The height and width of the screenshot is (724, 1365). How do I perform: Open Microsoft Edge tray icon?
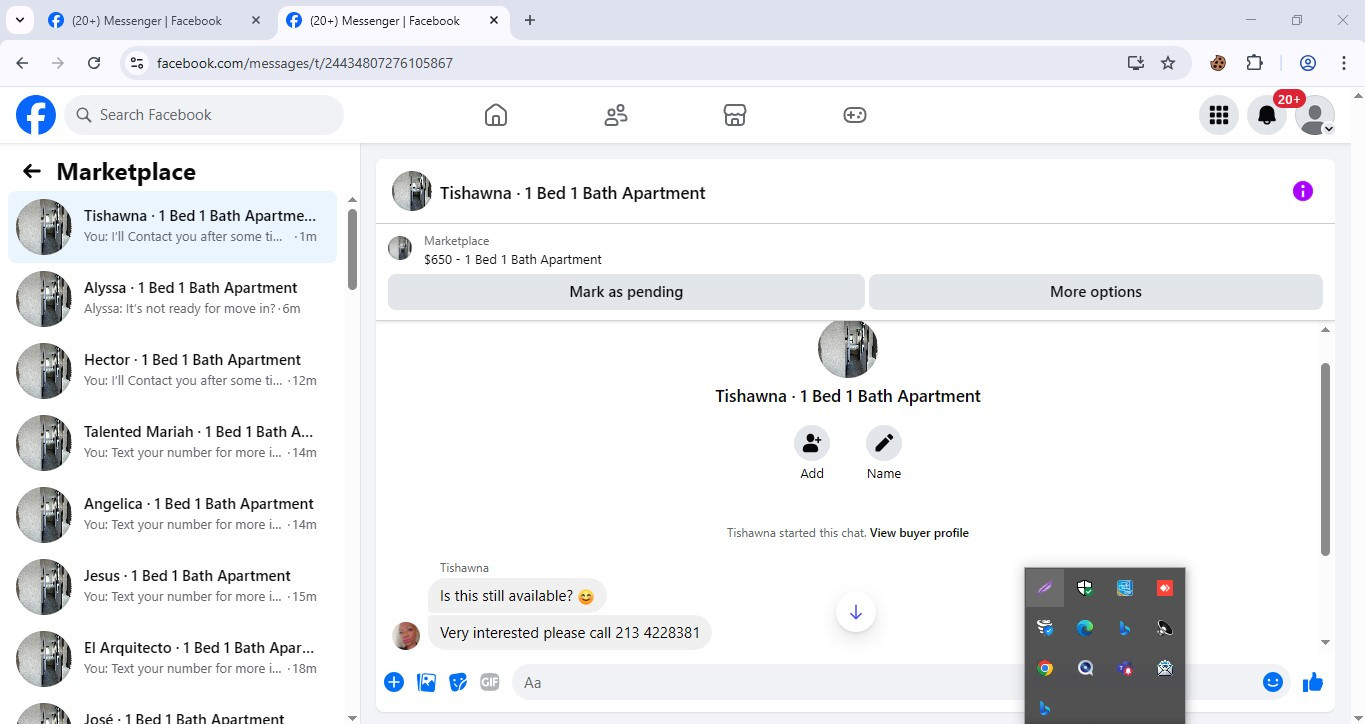click(1085, 628)
